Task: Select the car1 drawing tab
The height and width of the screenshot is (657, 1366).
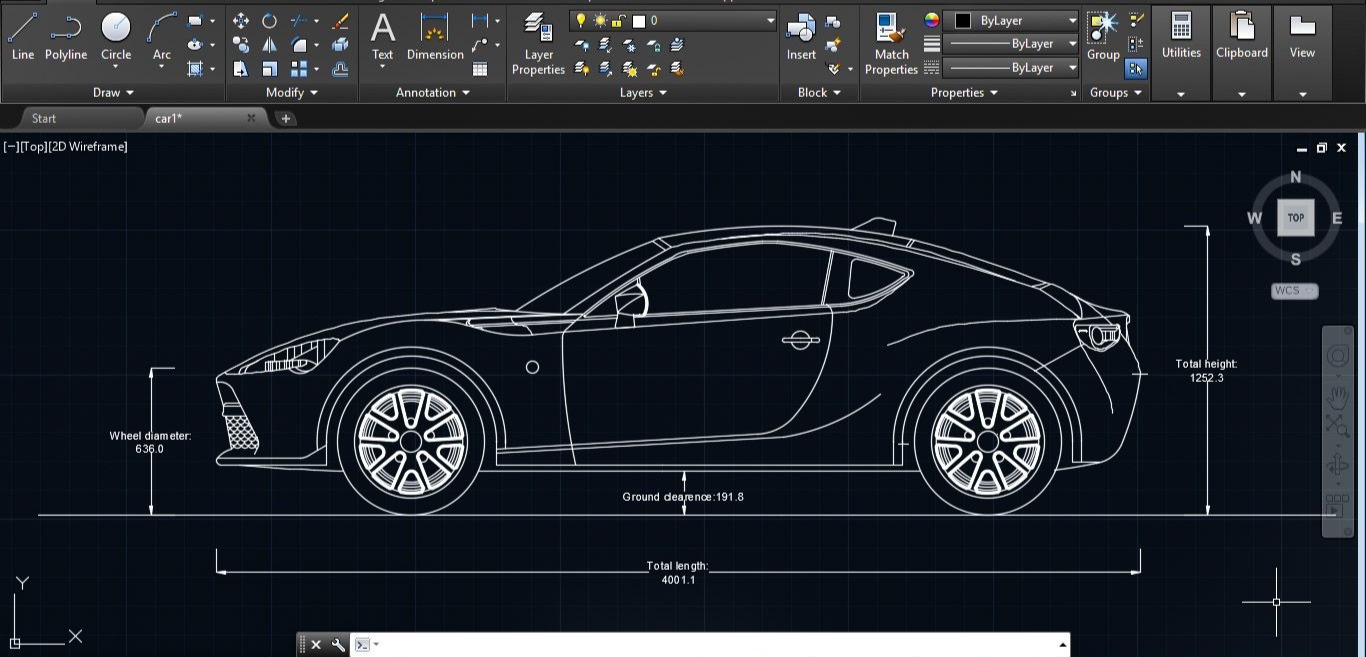Action: pos(169,118)
